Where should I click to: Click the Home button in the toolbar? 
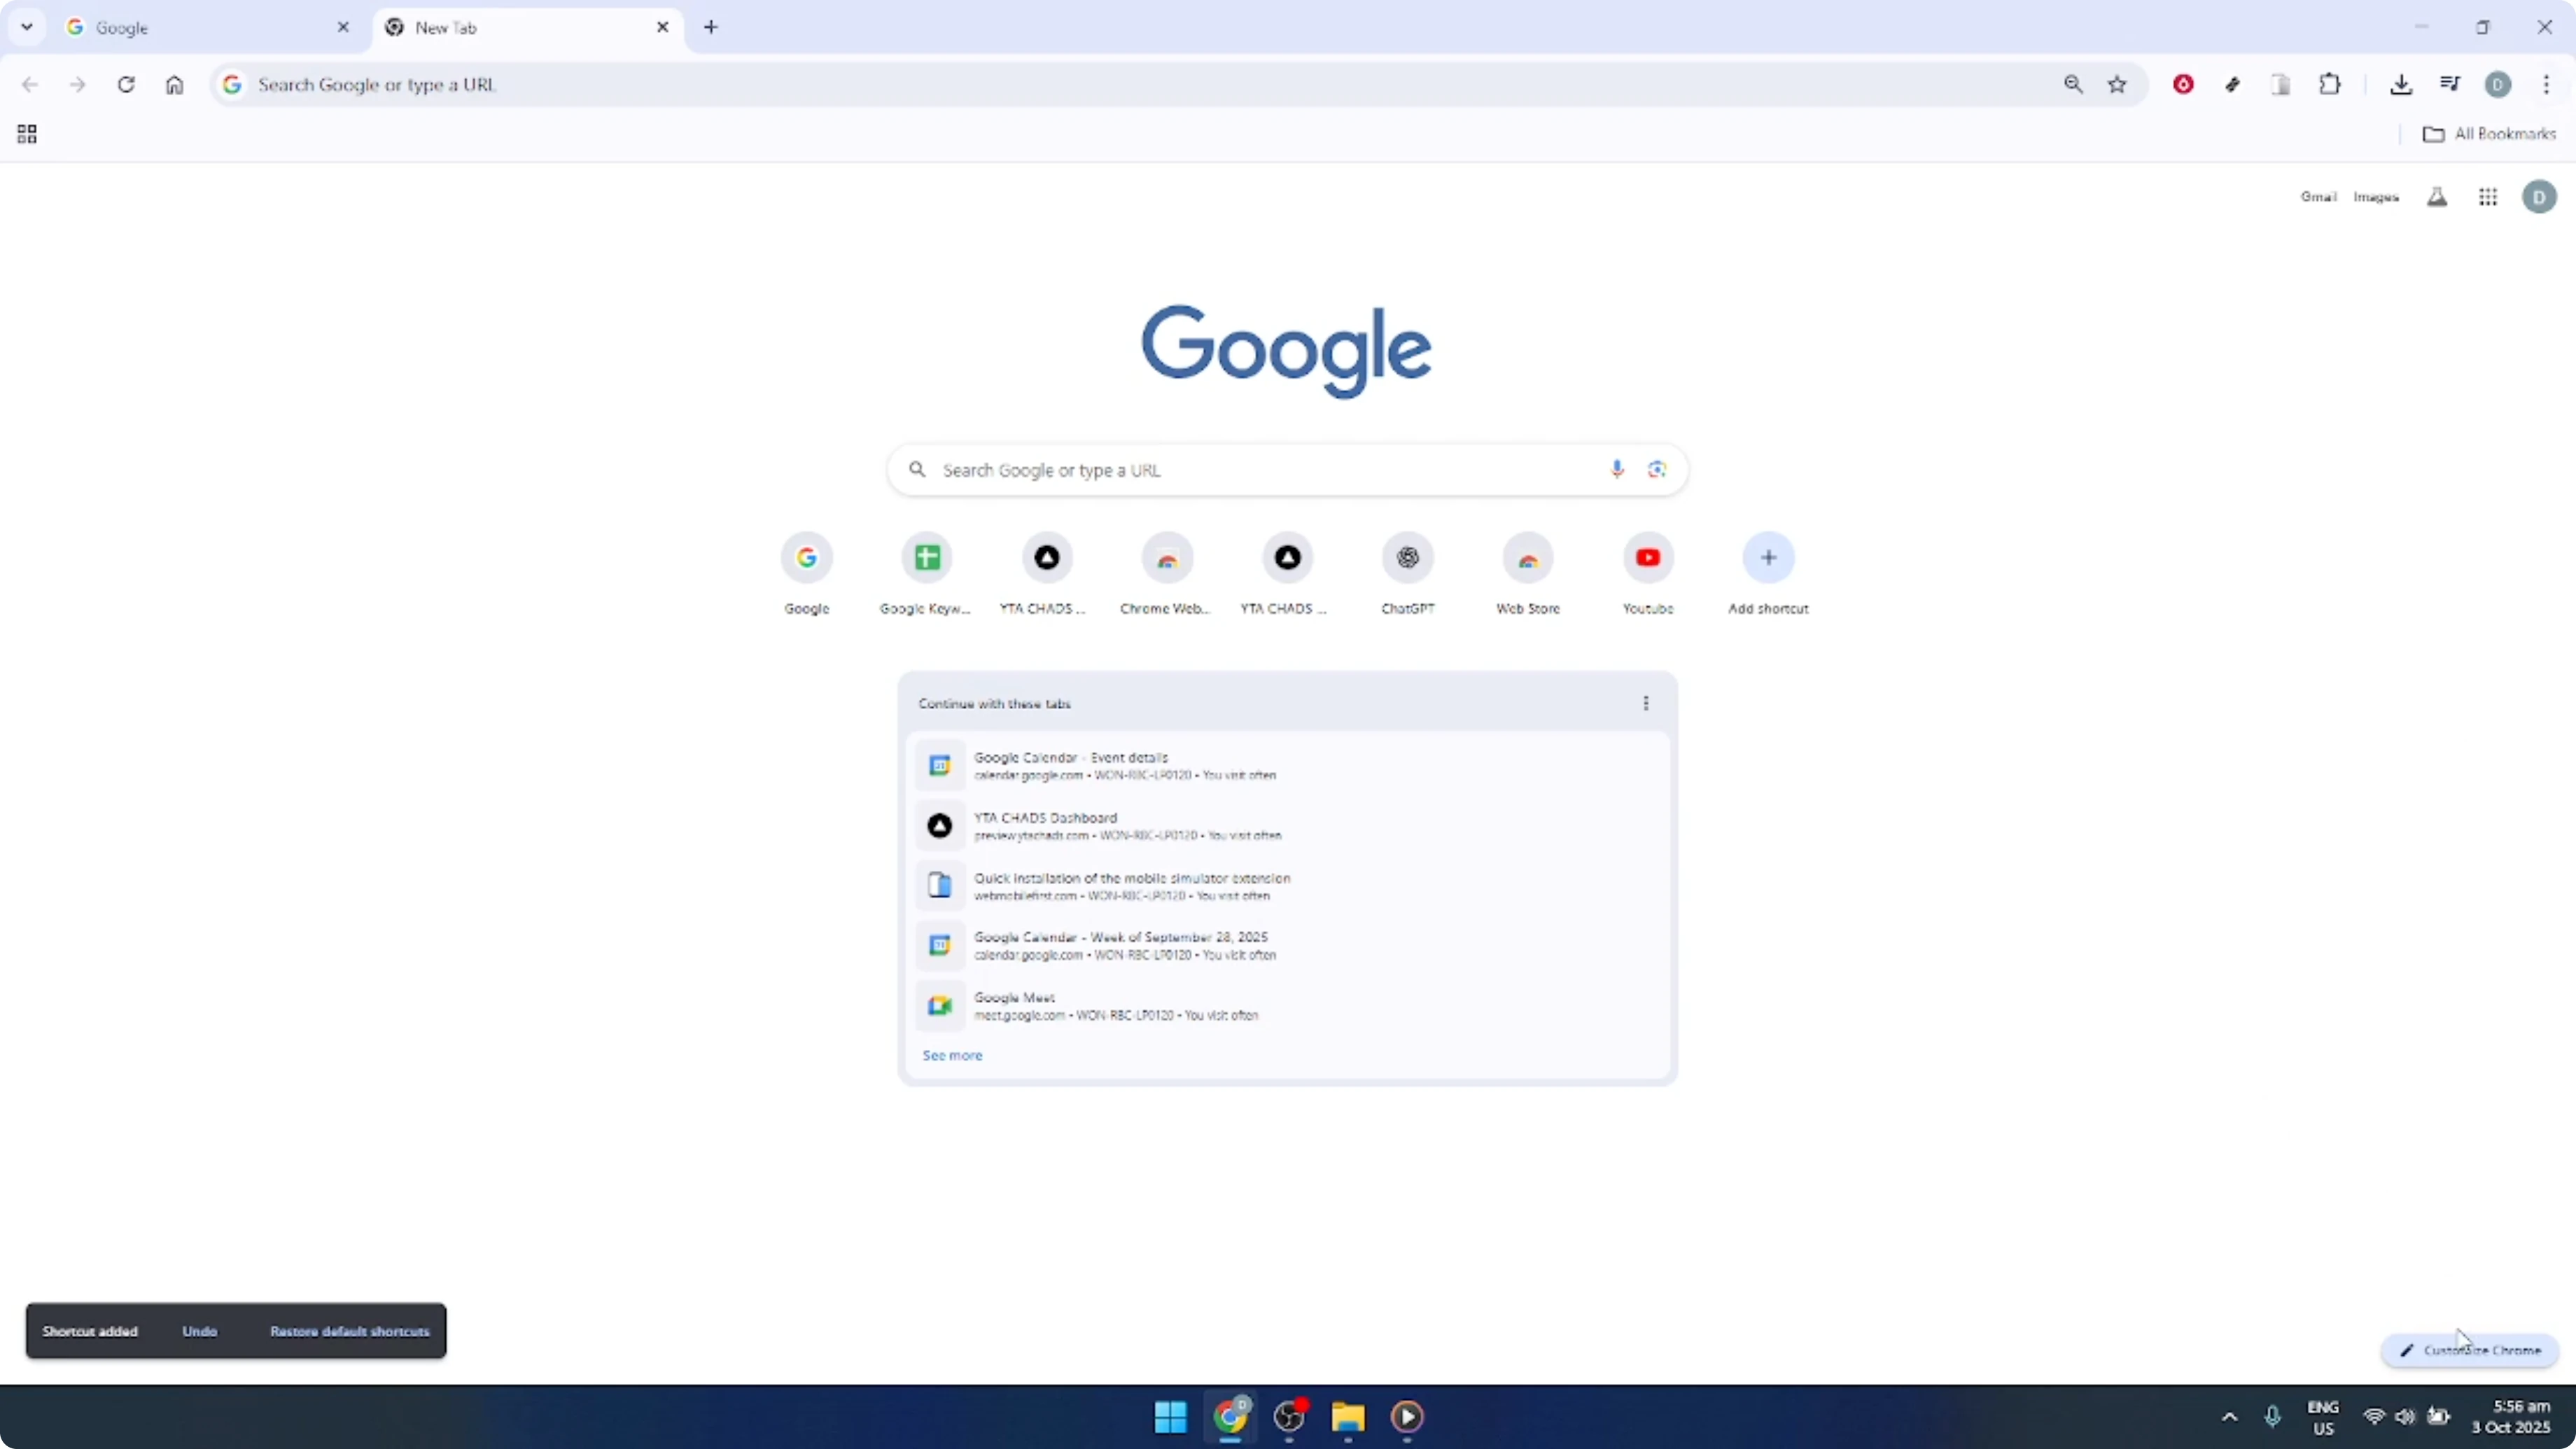tap(175, 84)
